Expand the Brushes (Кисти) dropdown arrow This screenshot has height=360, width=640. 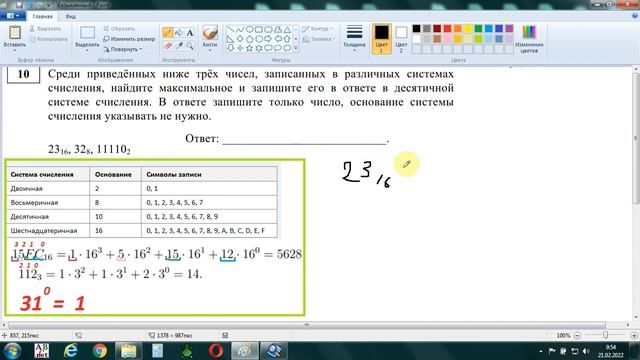pyautogui.click(x=210, y=51)
